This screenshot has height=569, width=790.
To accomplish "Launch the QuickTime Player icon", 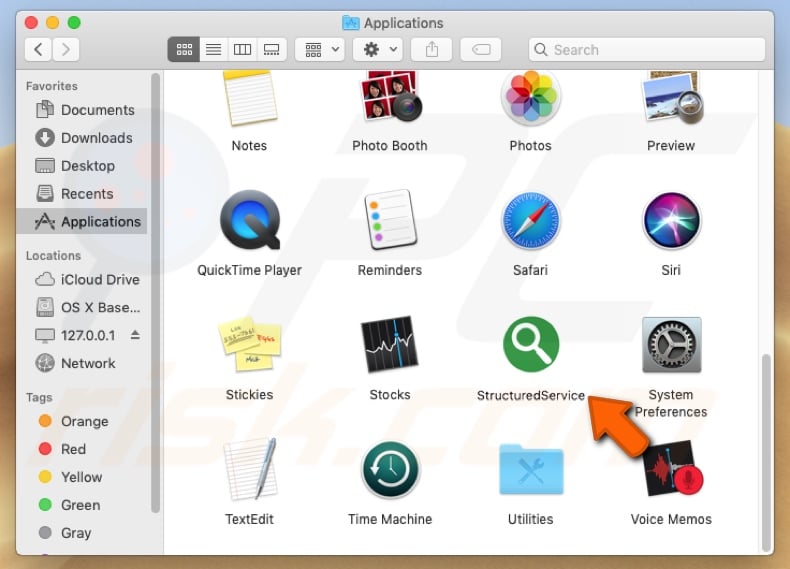I will coord(250,220).
